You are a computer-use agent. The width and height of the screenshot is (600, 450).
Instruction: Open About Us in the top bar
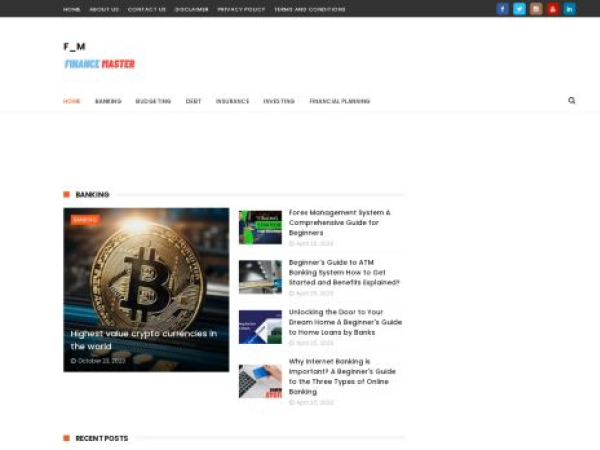[104, 9]
